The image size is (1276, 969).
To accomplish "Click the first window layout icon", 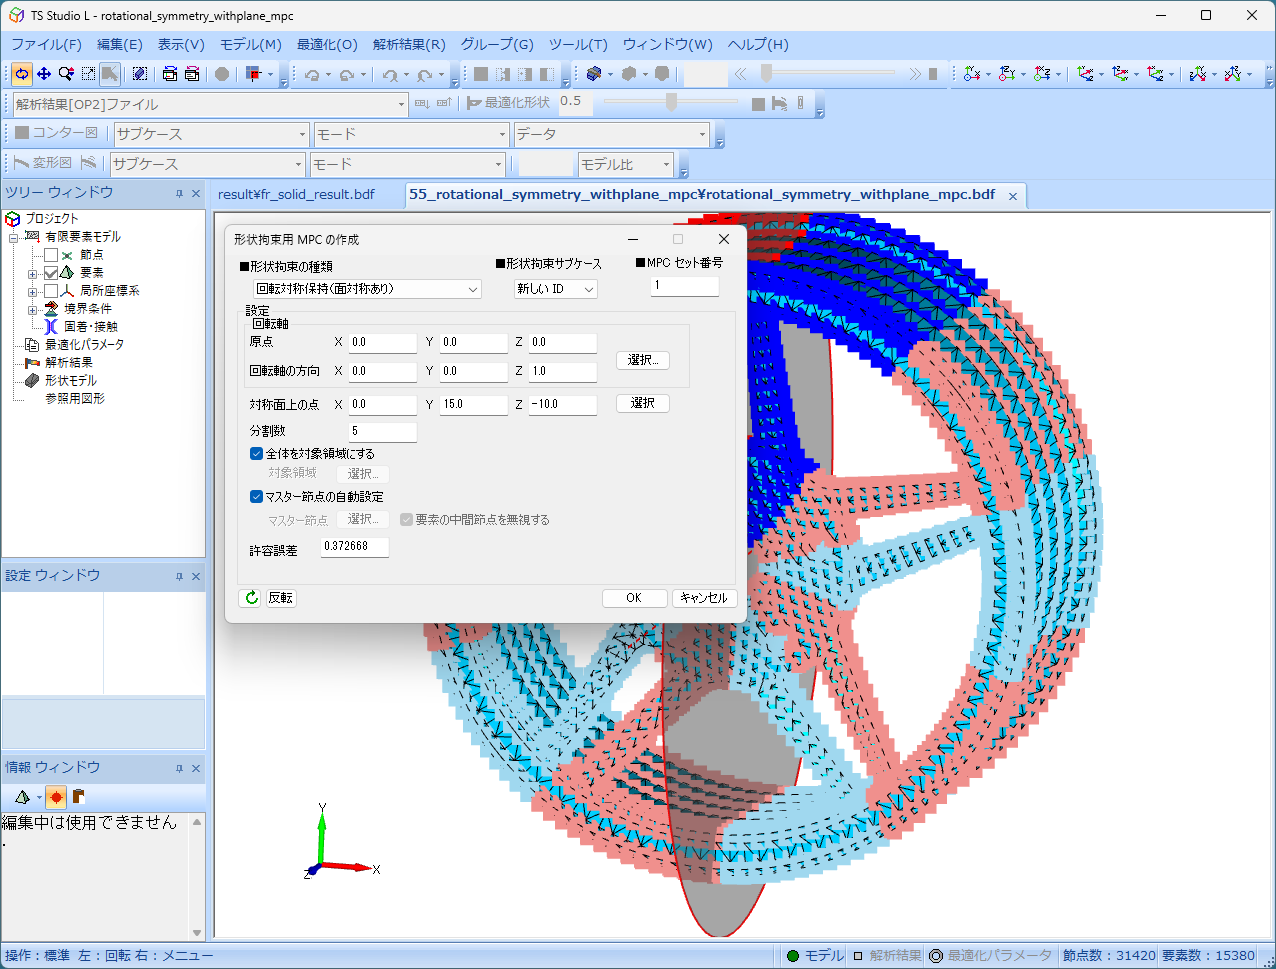I will click(170, 74).
